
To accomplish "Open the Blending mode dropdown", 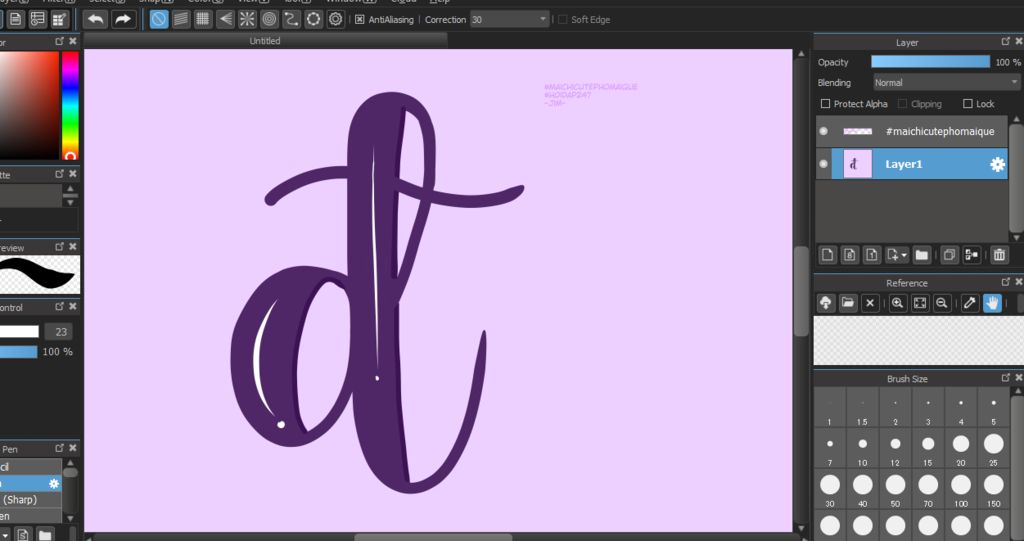I will pos(946,83).
